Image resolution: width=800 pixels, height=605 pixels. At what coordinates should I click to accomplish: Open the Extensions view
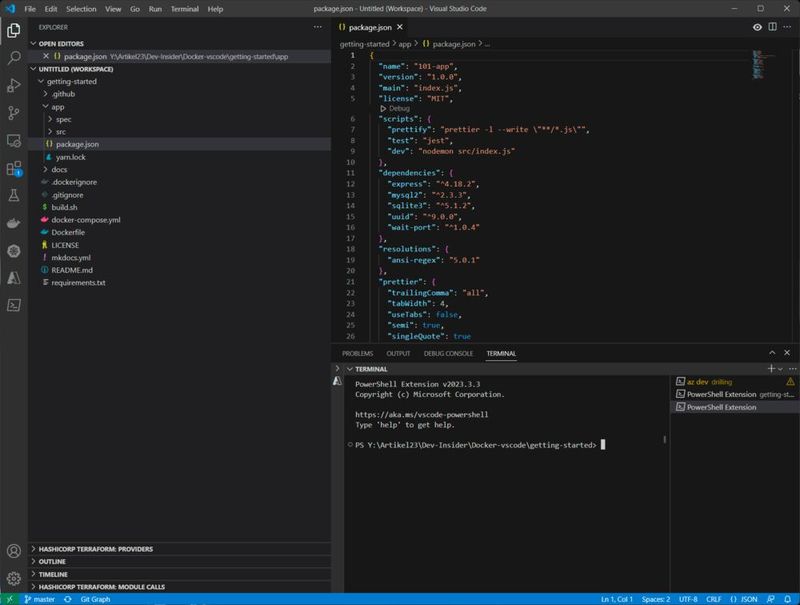coord(14,168)
